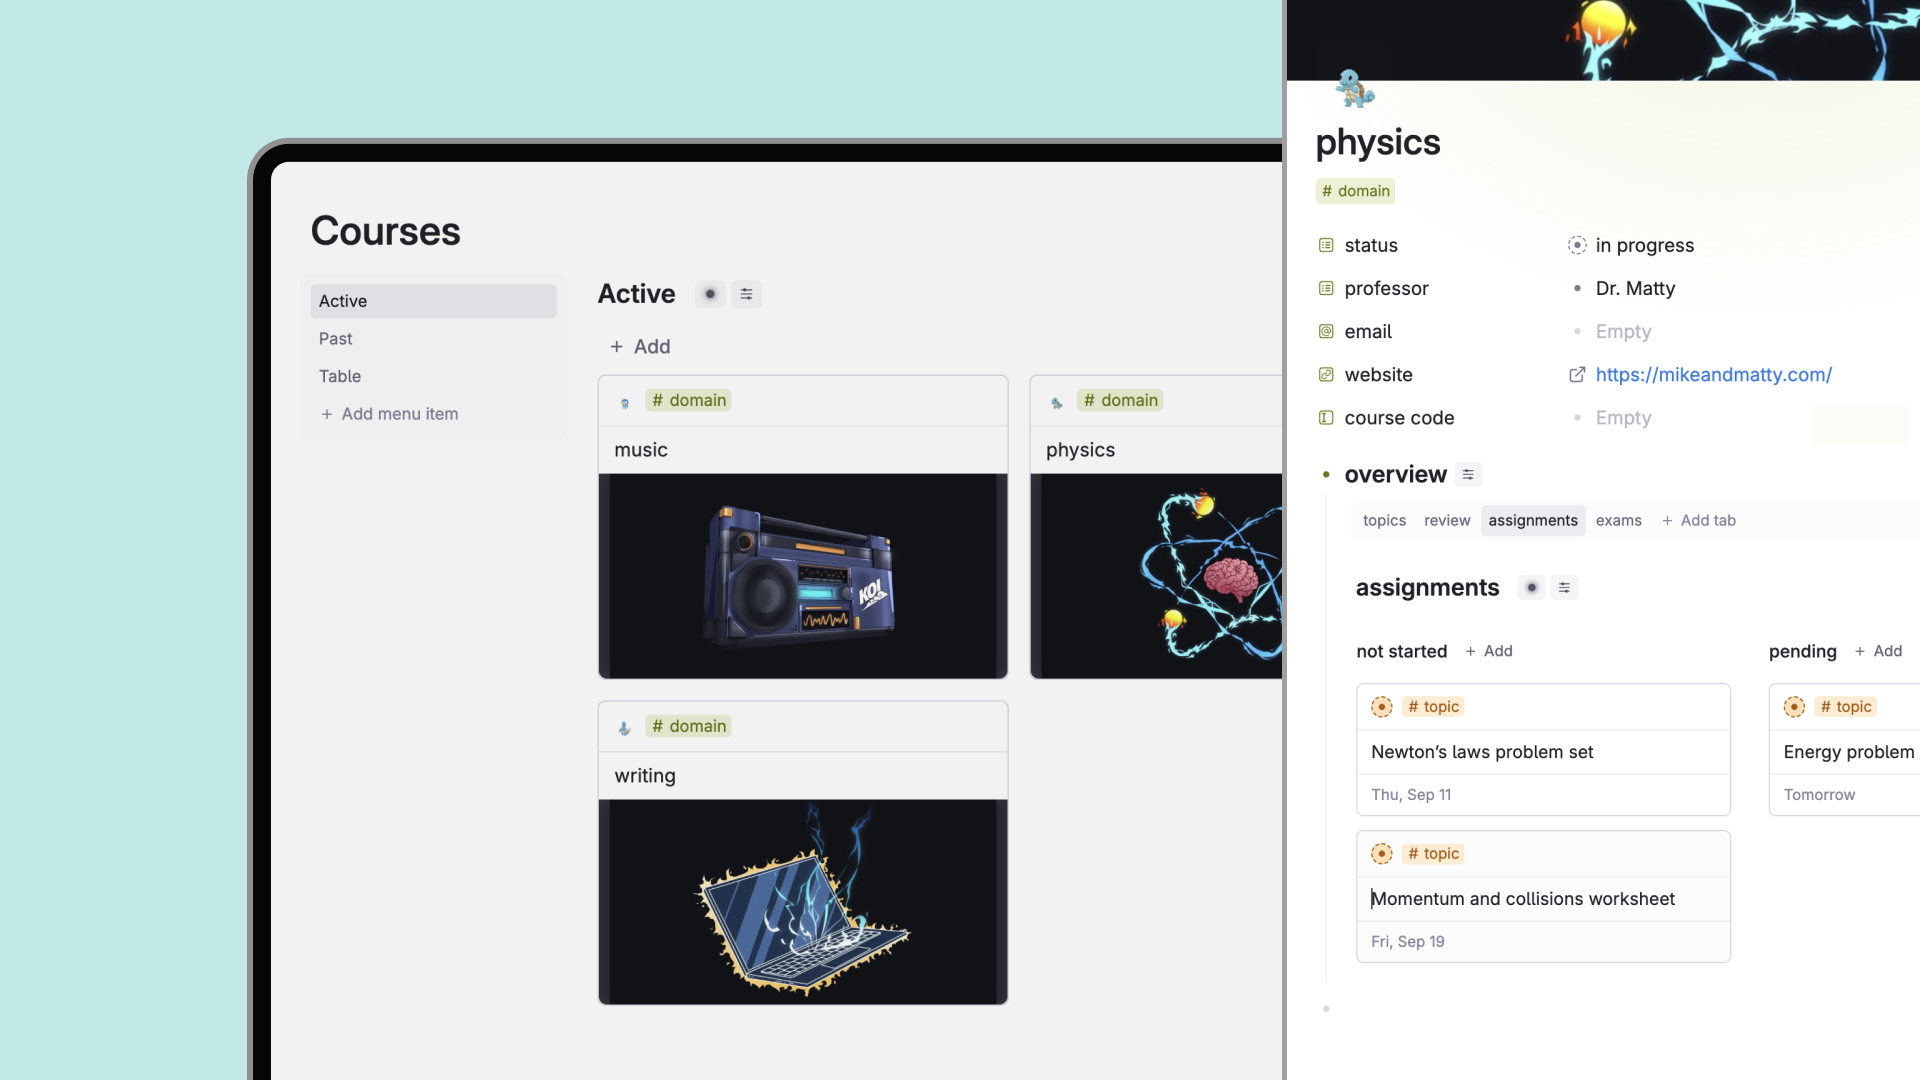Click the physics card's small icon
Image resolution: width=1920 pixels, height=1080 pixels.
[1057, 402]
